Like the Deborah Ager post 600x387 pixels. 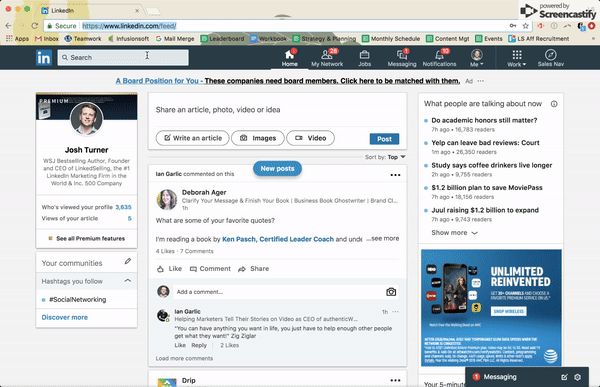[169, 269]
